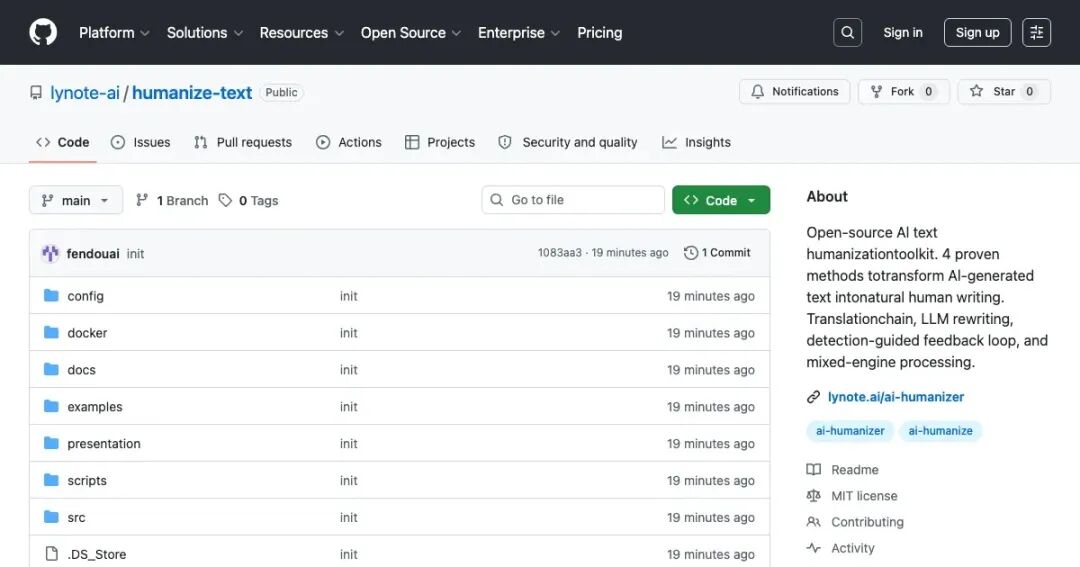Click the presentation folder icon
The width and height of the screenshot is (1080, 567).
(51, 443)
